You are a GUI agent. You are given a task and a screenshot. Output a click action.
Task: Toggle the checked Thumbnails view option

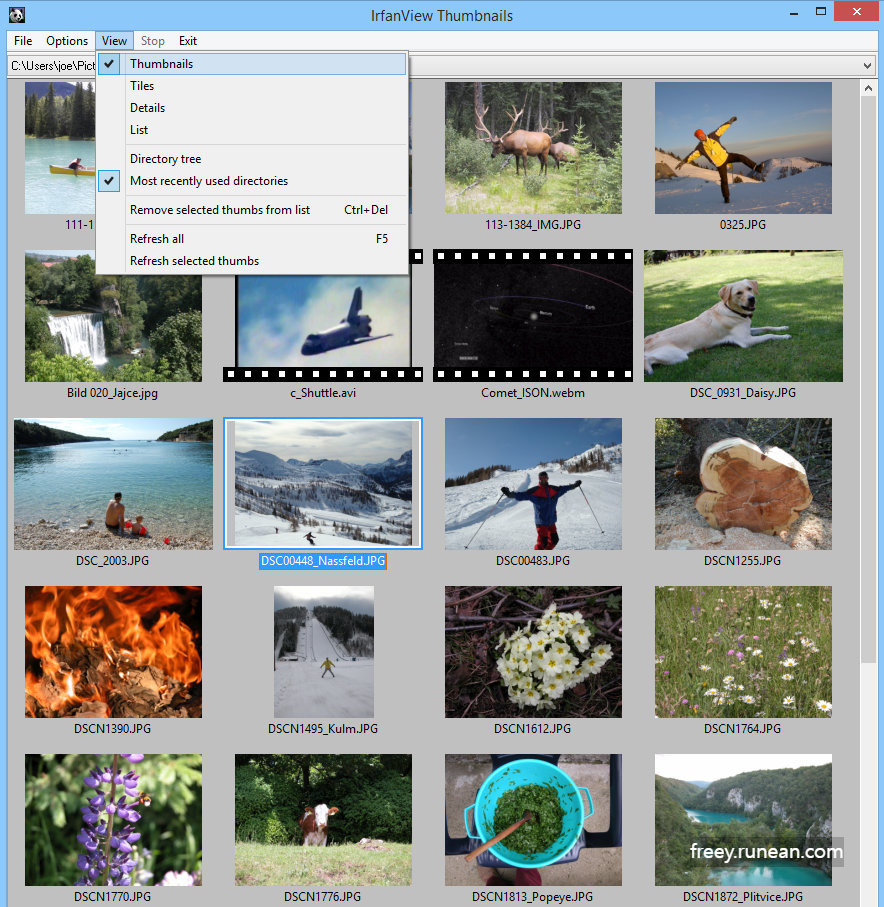point(252,64)
